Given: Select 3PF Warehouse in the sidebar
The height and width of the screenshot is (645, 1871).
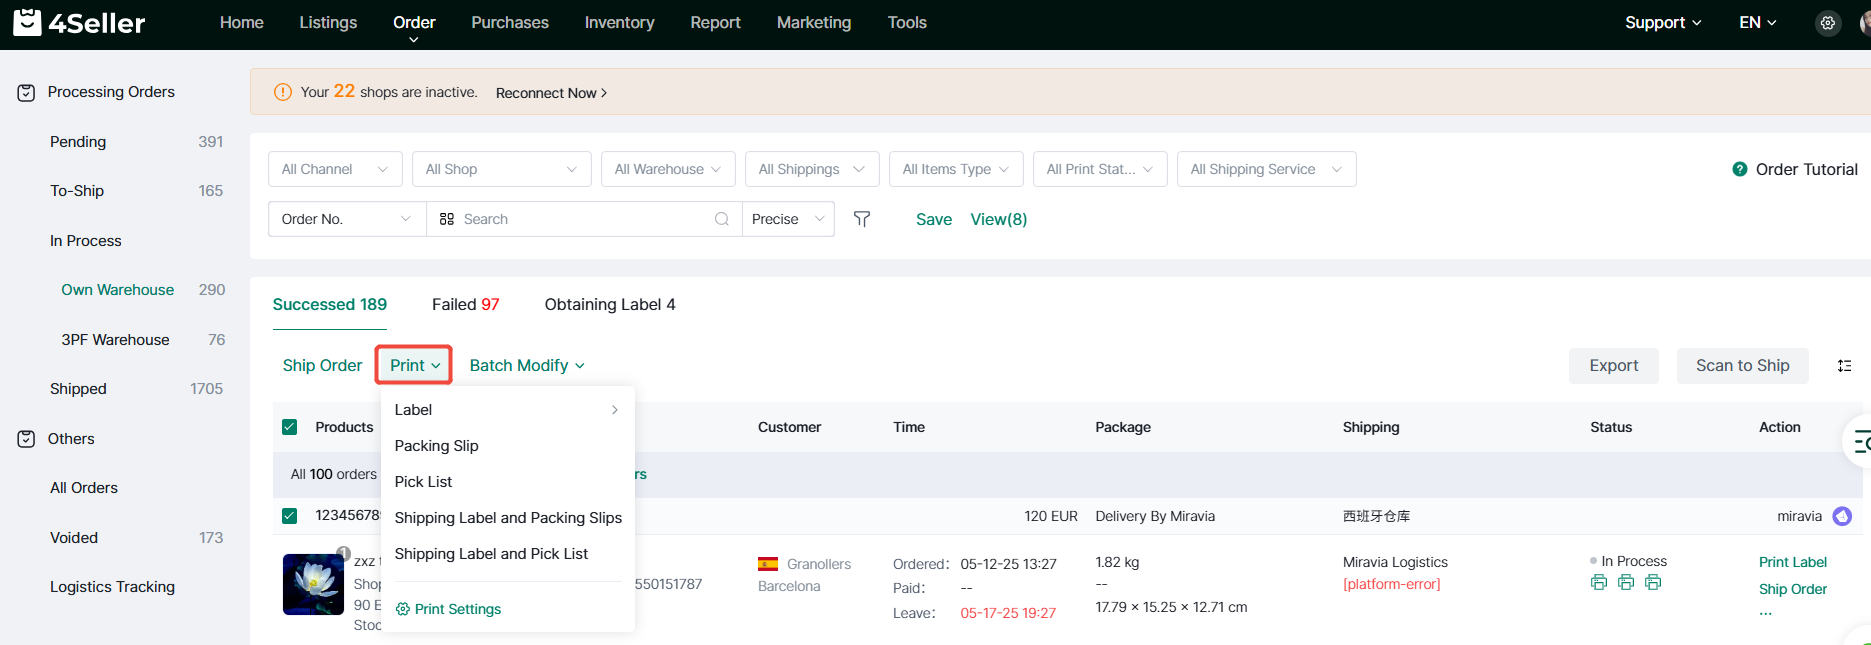Looking at the screenshot, I should [115, 340].
